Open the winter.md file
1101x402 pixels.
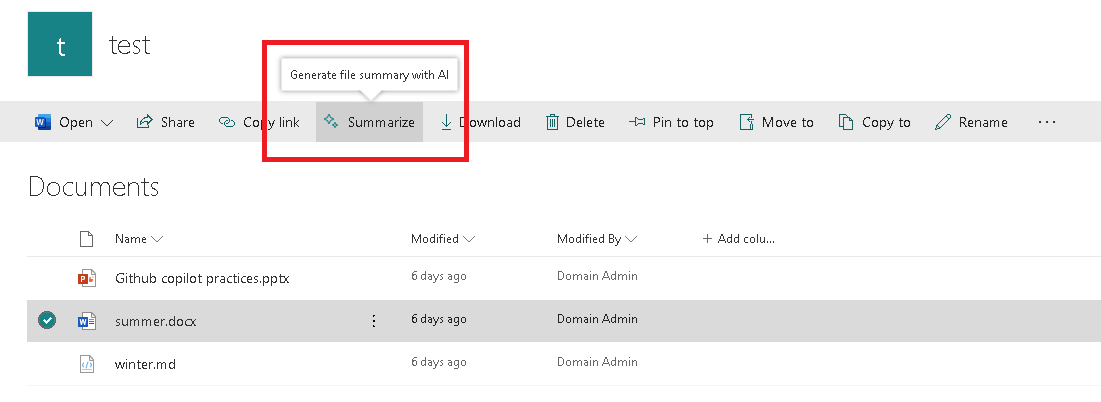pyautogui.click(x=145, y=364)
